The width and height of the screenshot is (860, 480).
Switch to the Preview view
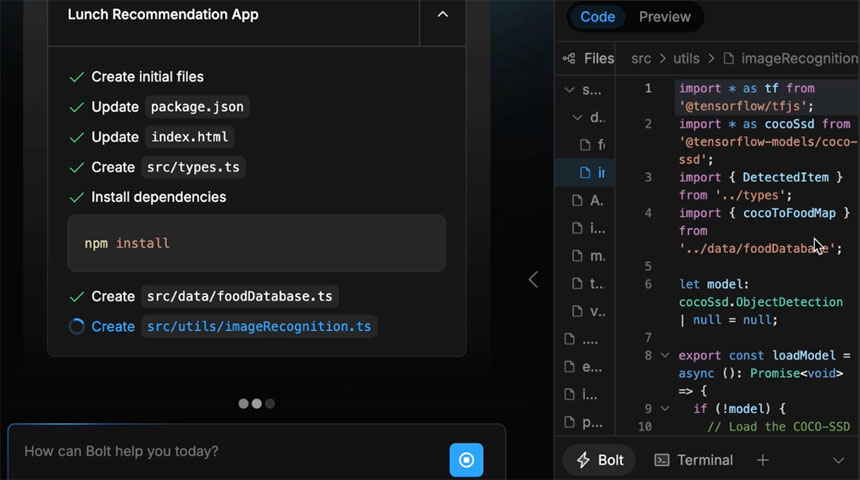tap(664, 17)
